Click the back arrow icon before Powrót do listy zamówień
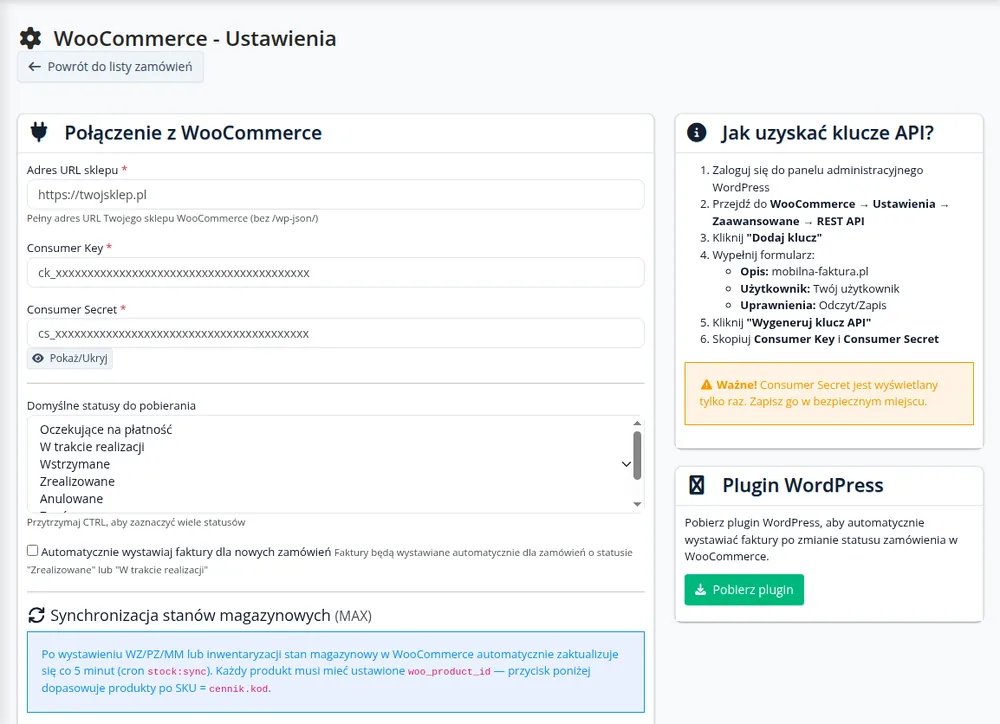The height and width of the screenshot is (724, 1000). pyautogui.click(x=34, y=66)
